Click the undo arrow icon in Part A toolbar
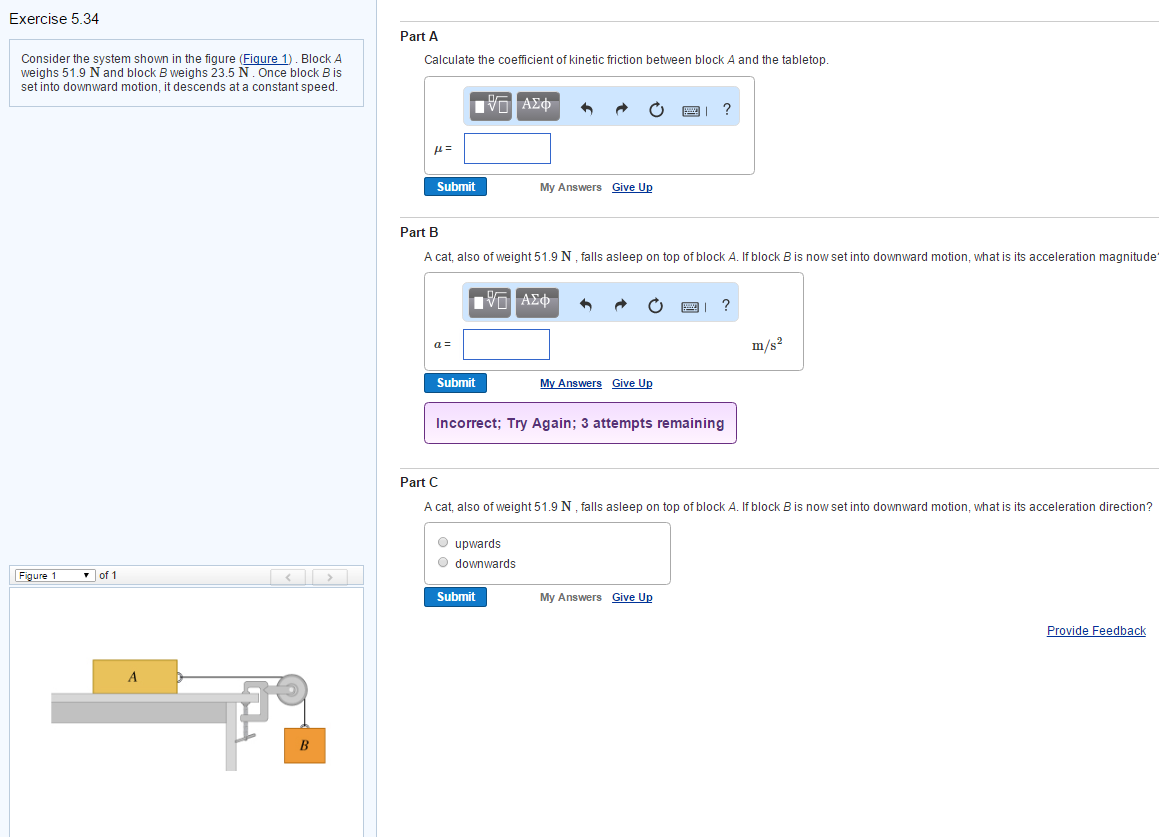This screenshot has width=1159, height=837. 587,108
